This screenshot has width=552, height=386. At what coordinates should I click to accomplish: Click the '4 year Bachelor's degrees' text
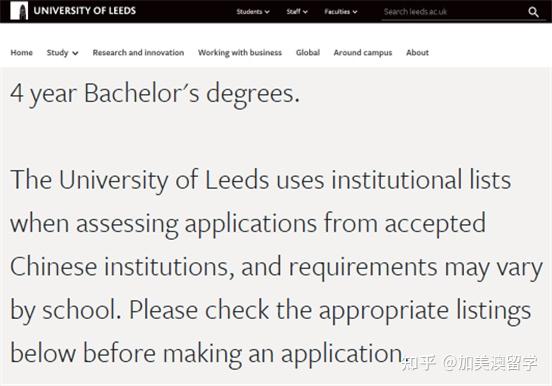coord(155,94)
